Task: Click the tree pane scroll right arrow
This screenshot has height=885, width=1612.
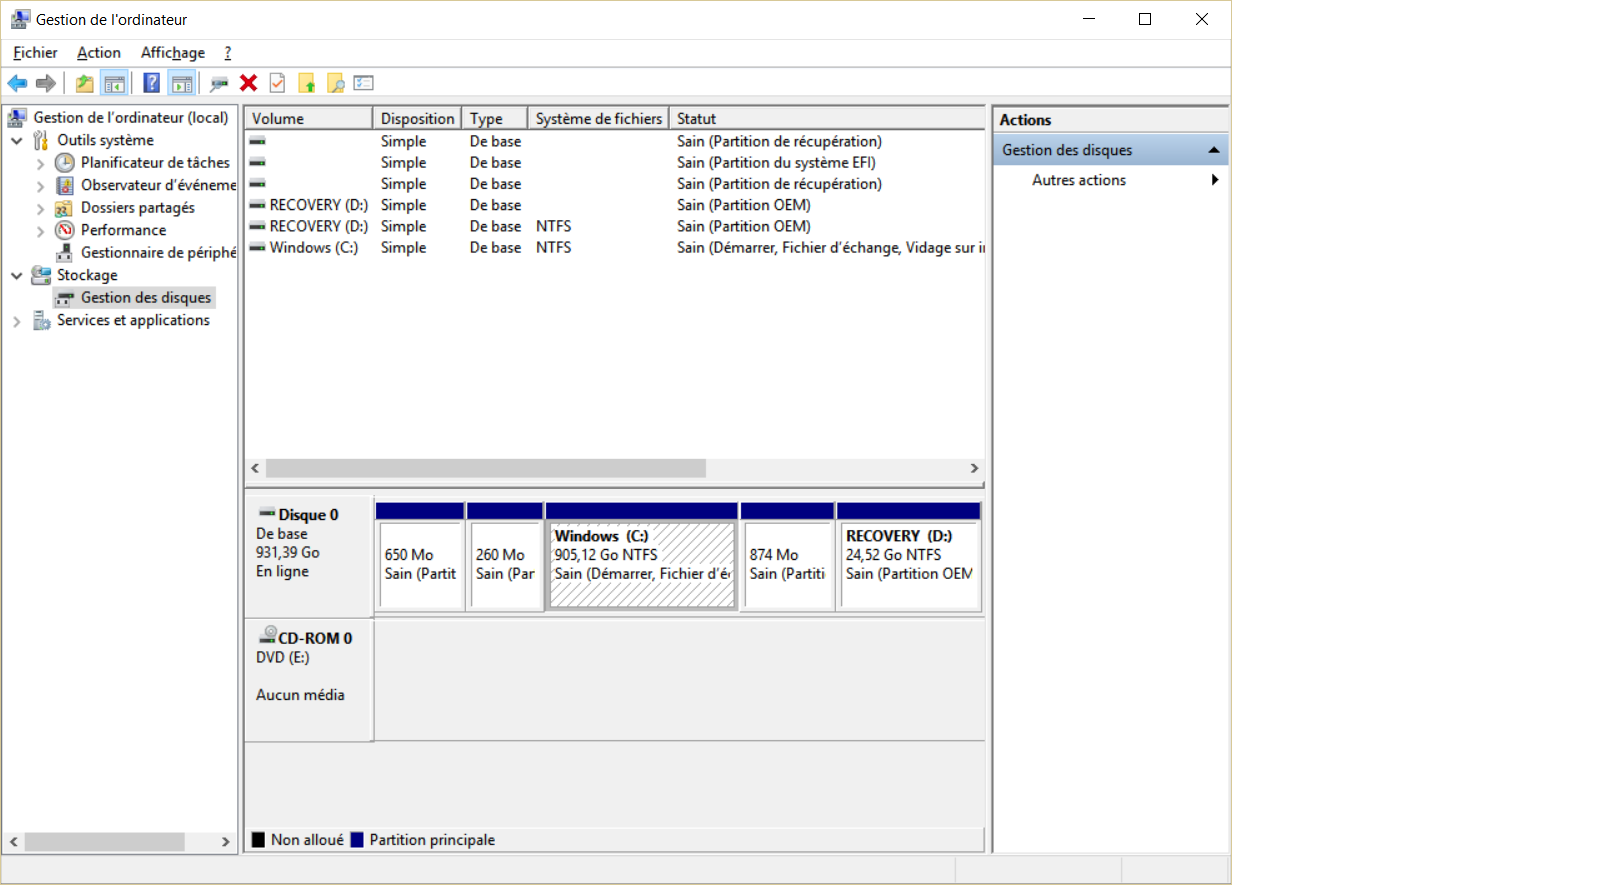Action: 226,842
